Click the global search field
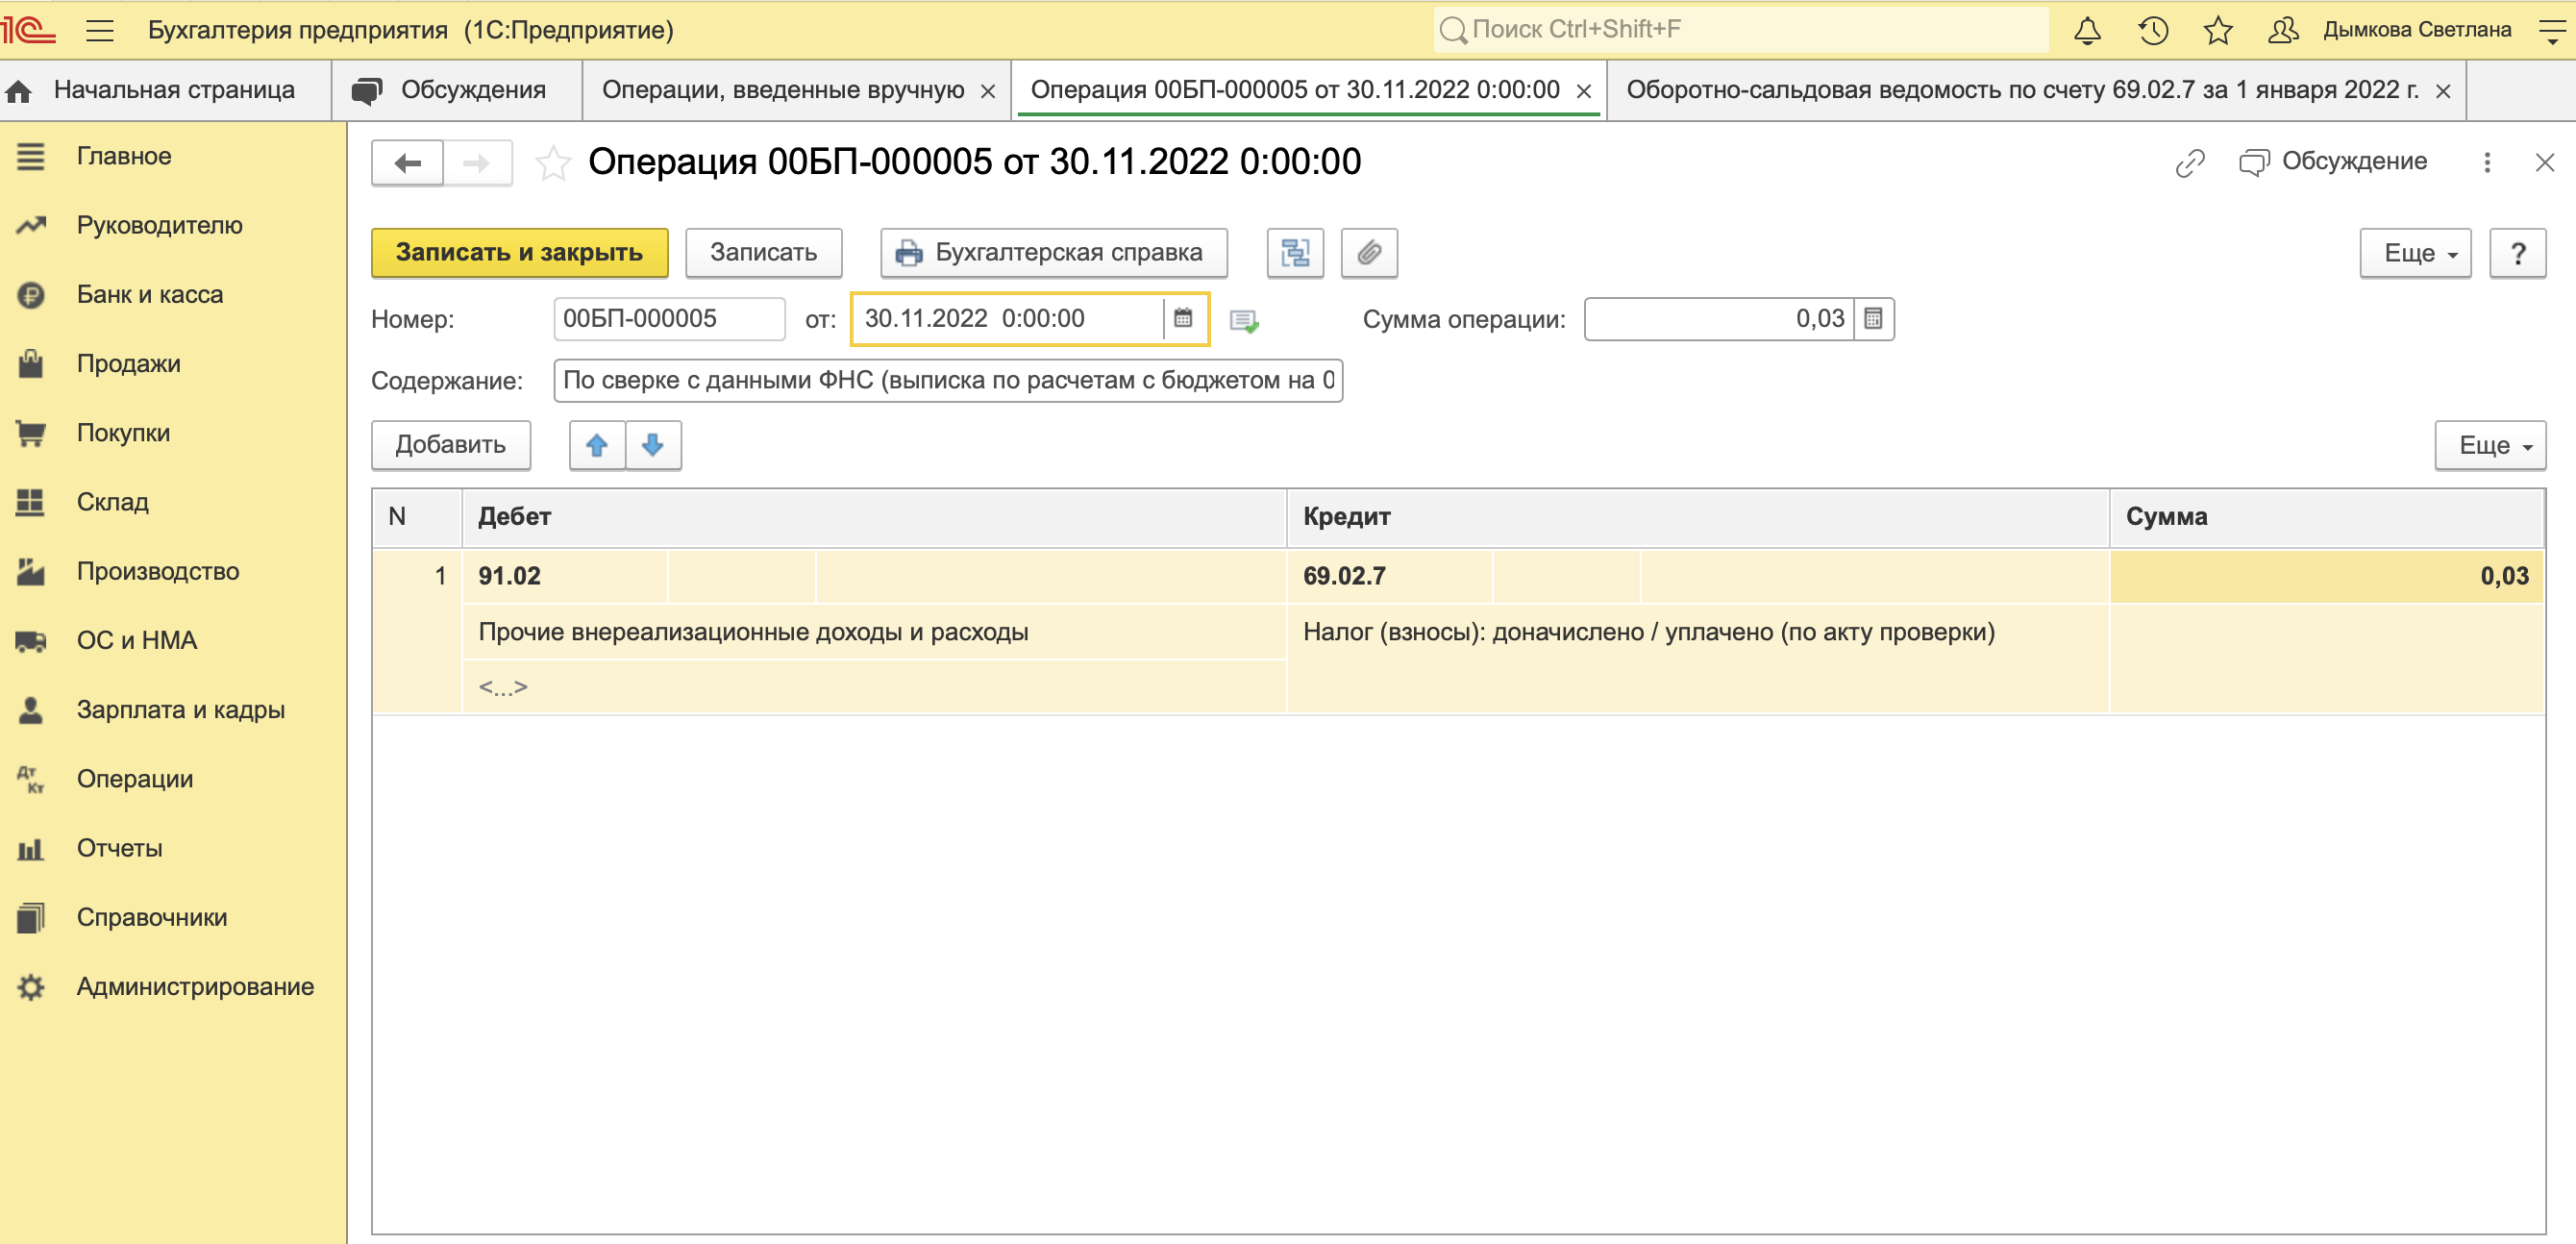This screenshot has width=2576, height=1244. pos(1740,30)
